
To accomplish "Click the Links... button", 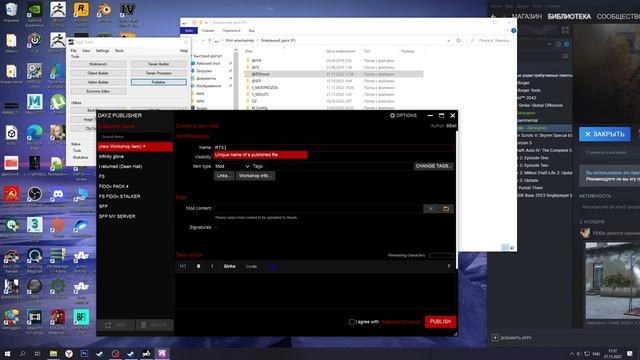I will (224, 176).
